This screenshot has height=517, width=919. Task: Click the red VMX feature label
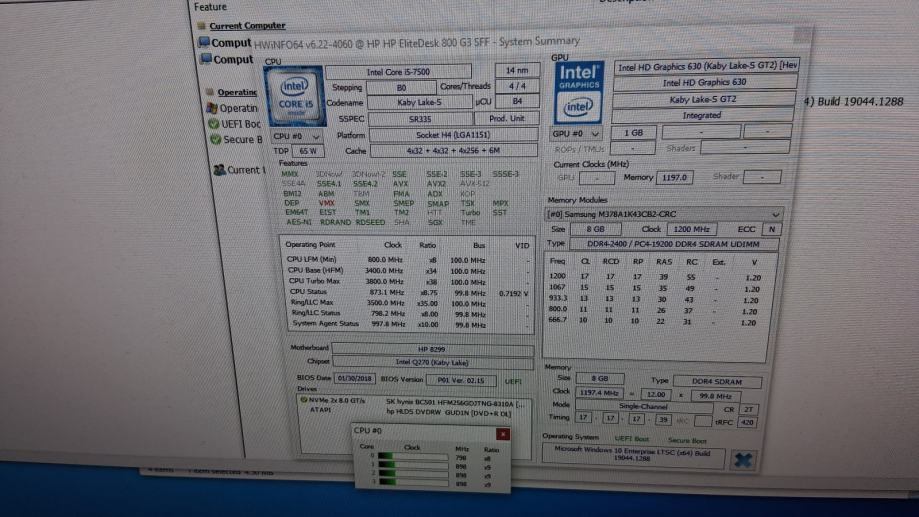[327, 203]
